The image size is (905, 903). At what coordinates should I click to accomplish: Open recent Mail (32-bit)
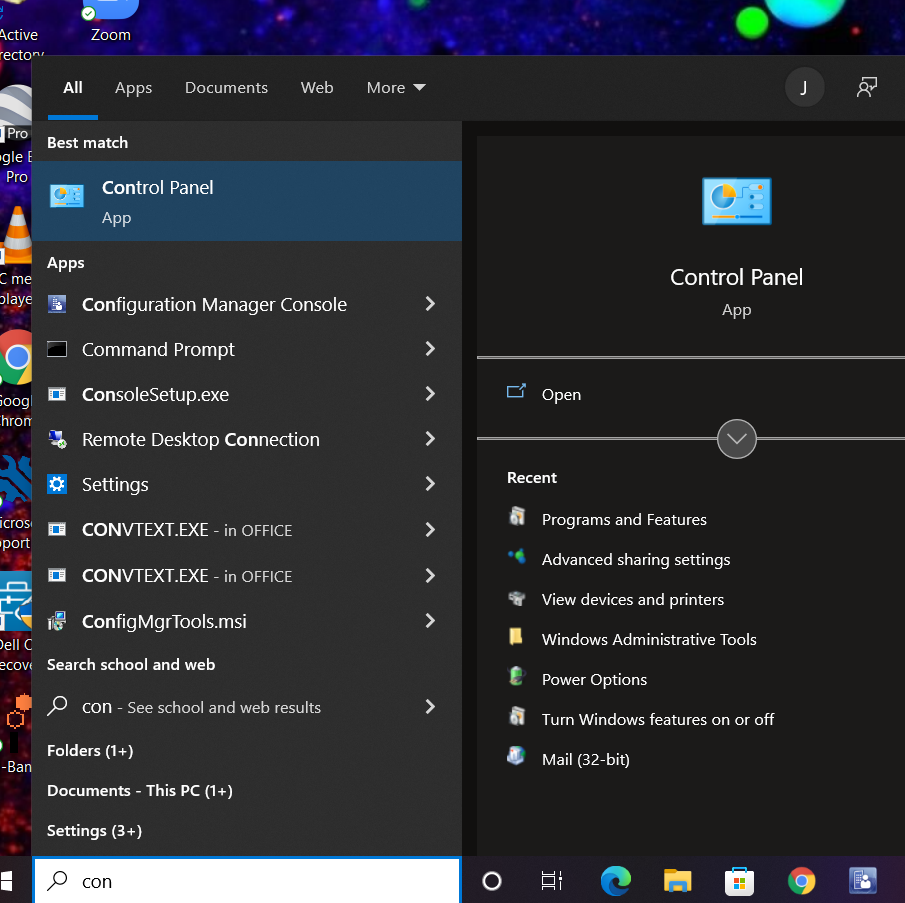585,759
